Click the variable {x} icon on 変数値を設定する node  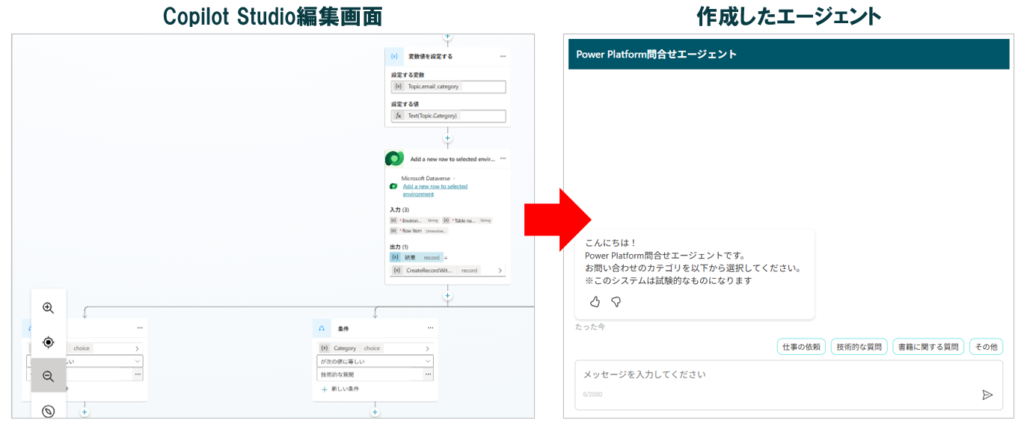click(394, 56)
